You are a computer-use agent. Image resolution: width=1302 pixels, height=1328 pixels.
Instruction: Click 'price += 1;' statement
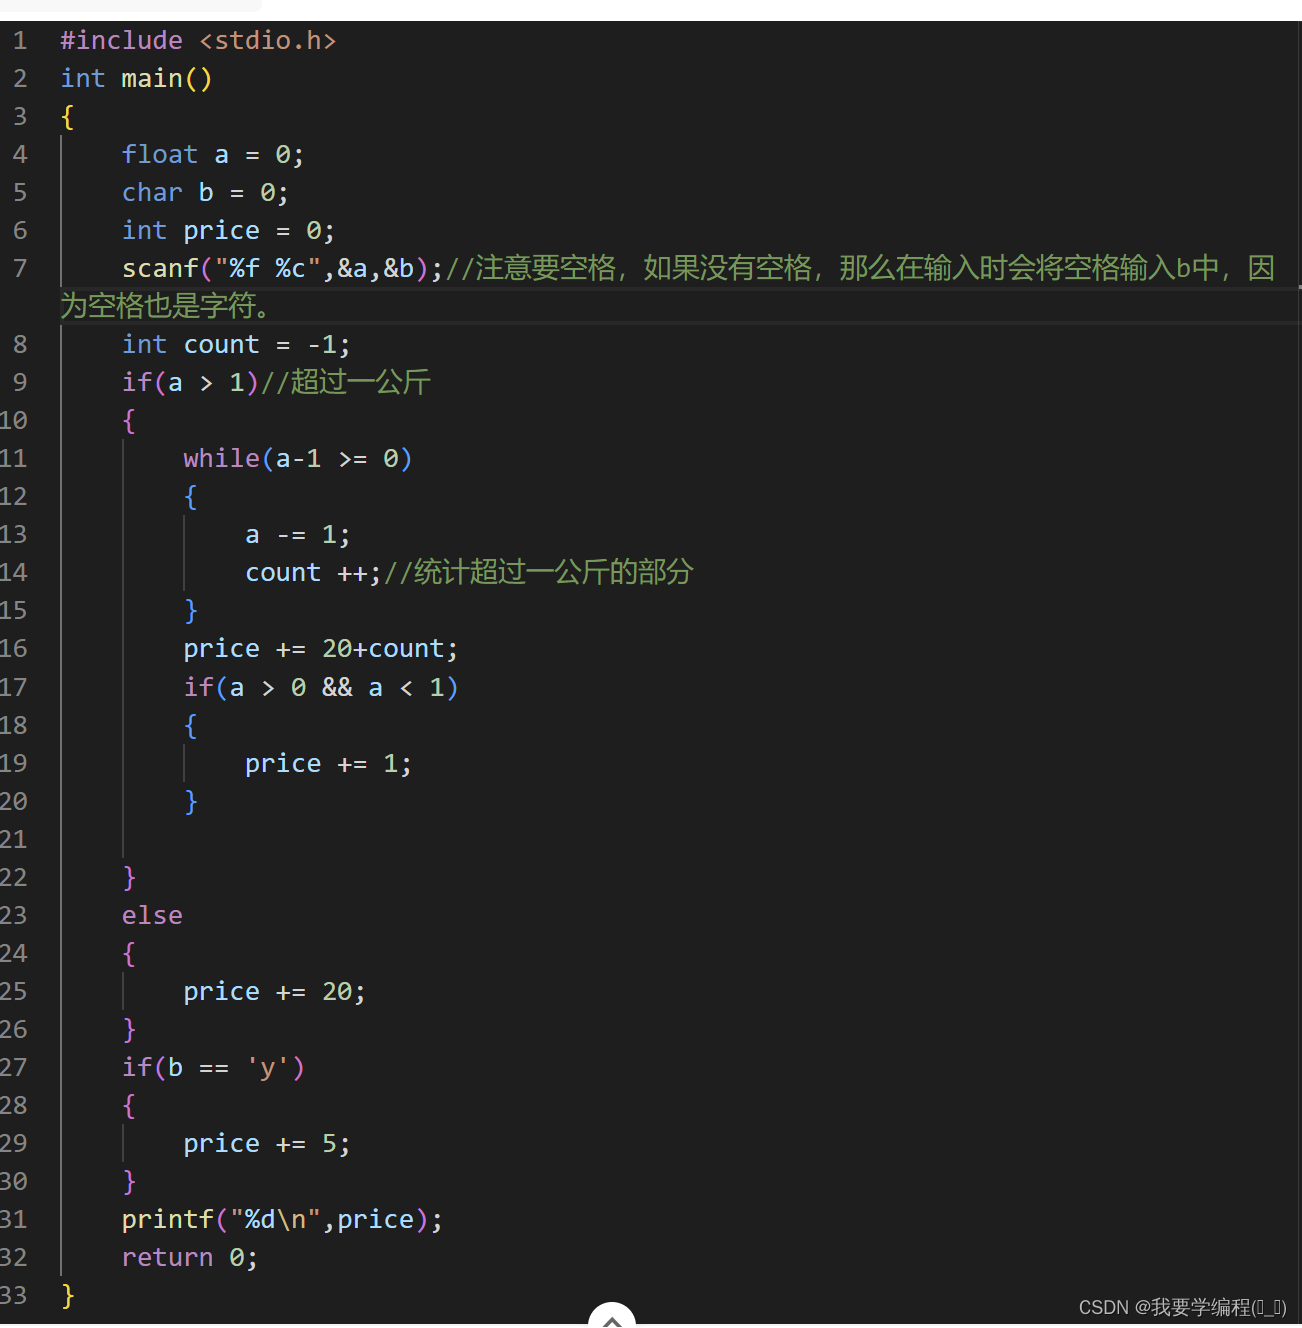(x=328, y=764)
